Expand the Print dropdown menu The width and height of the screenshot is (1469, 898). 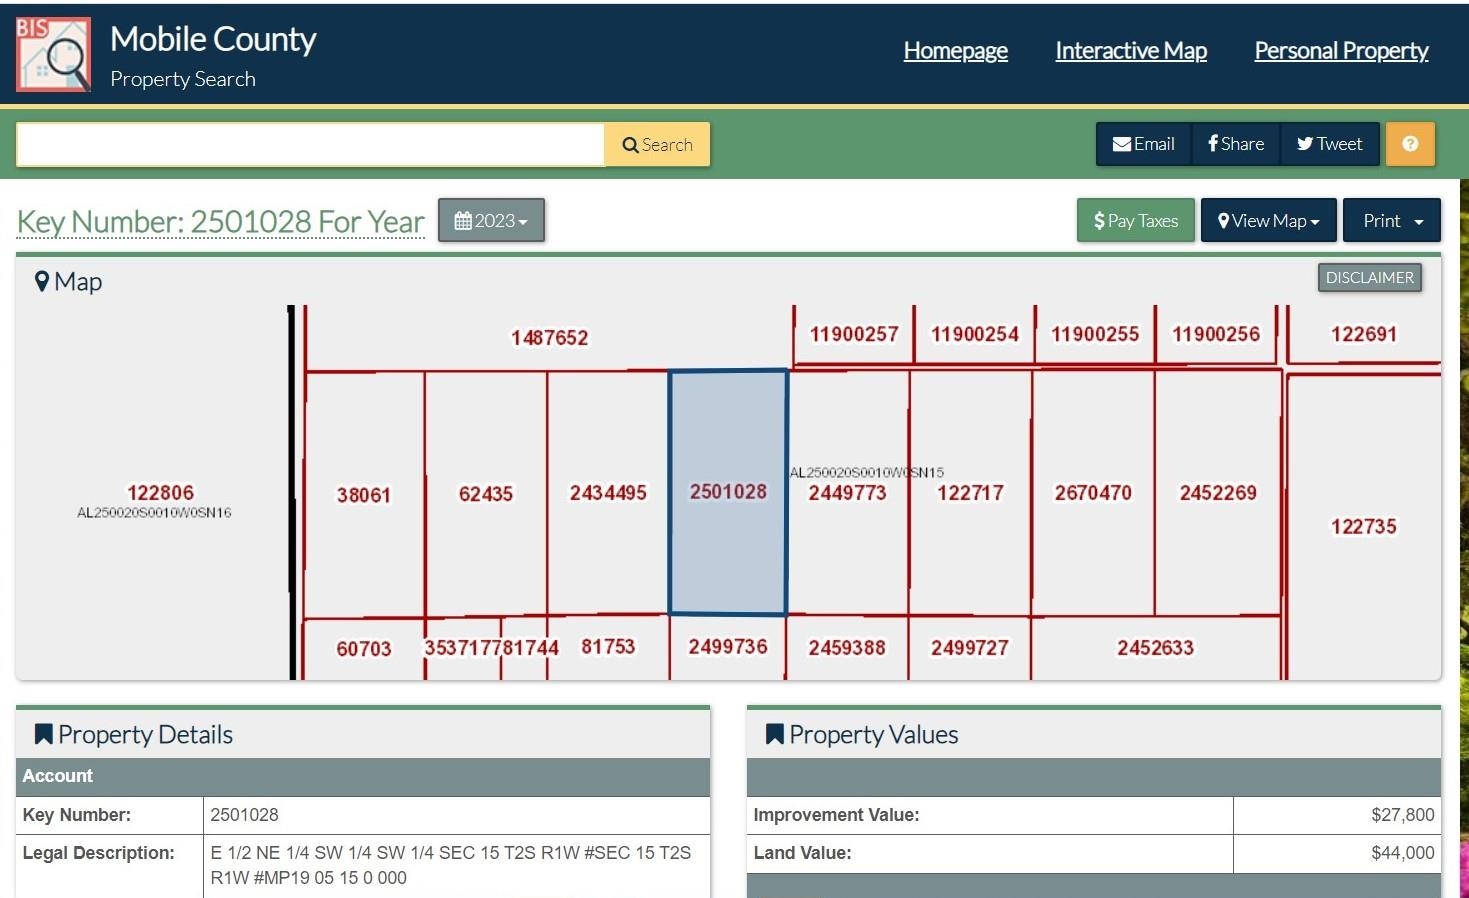tap(1392, 220)
